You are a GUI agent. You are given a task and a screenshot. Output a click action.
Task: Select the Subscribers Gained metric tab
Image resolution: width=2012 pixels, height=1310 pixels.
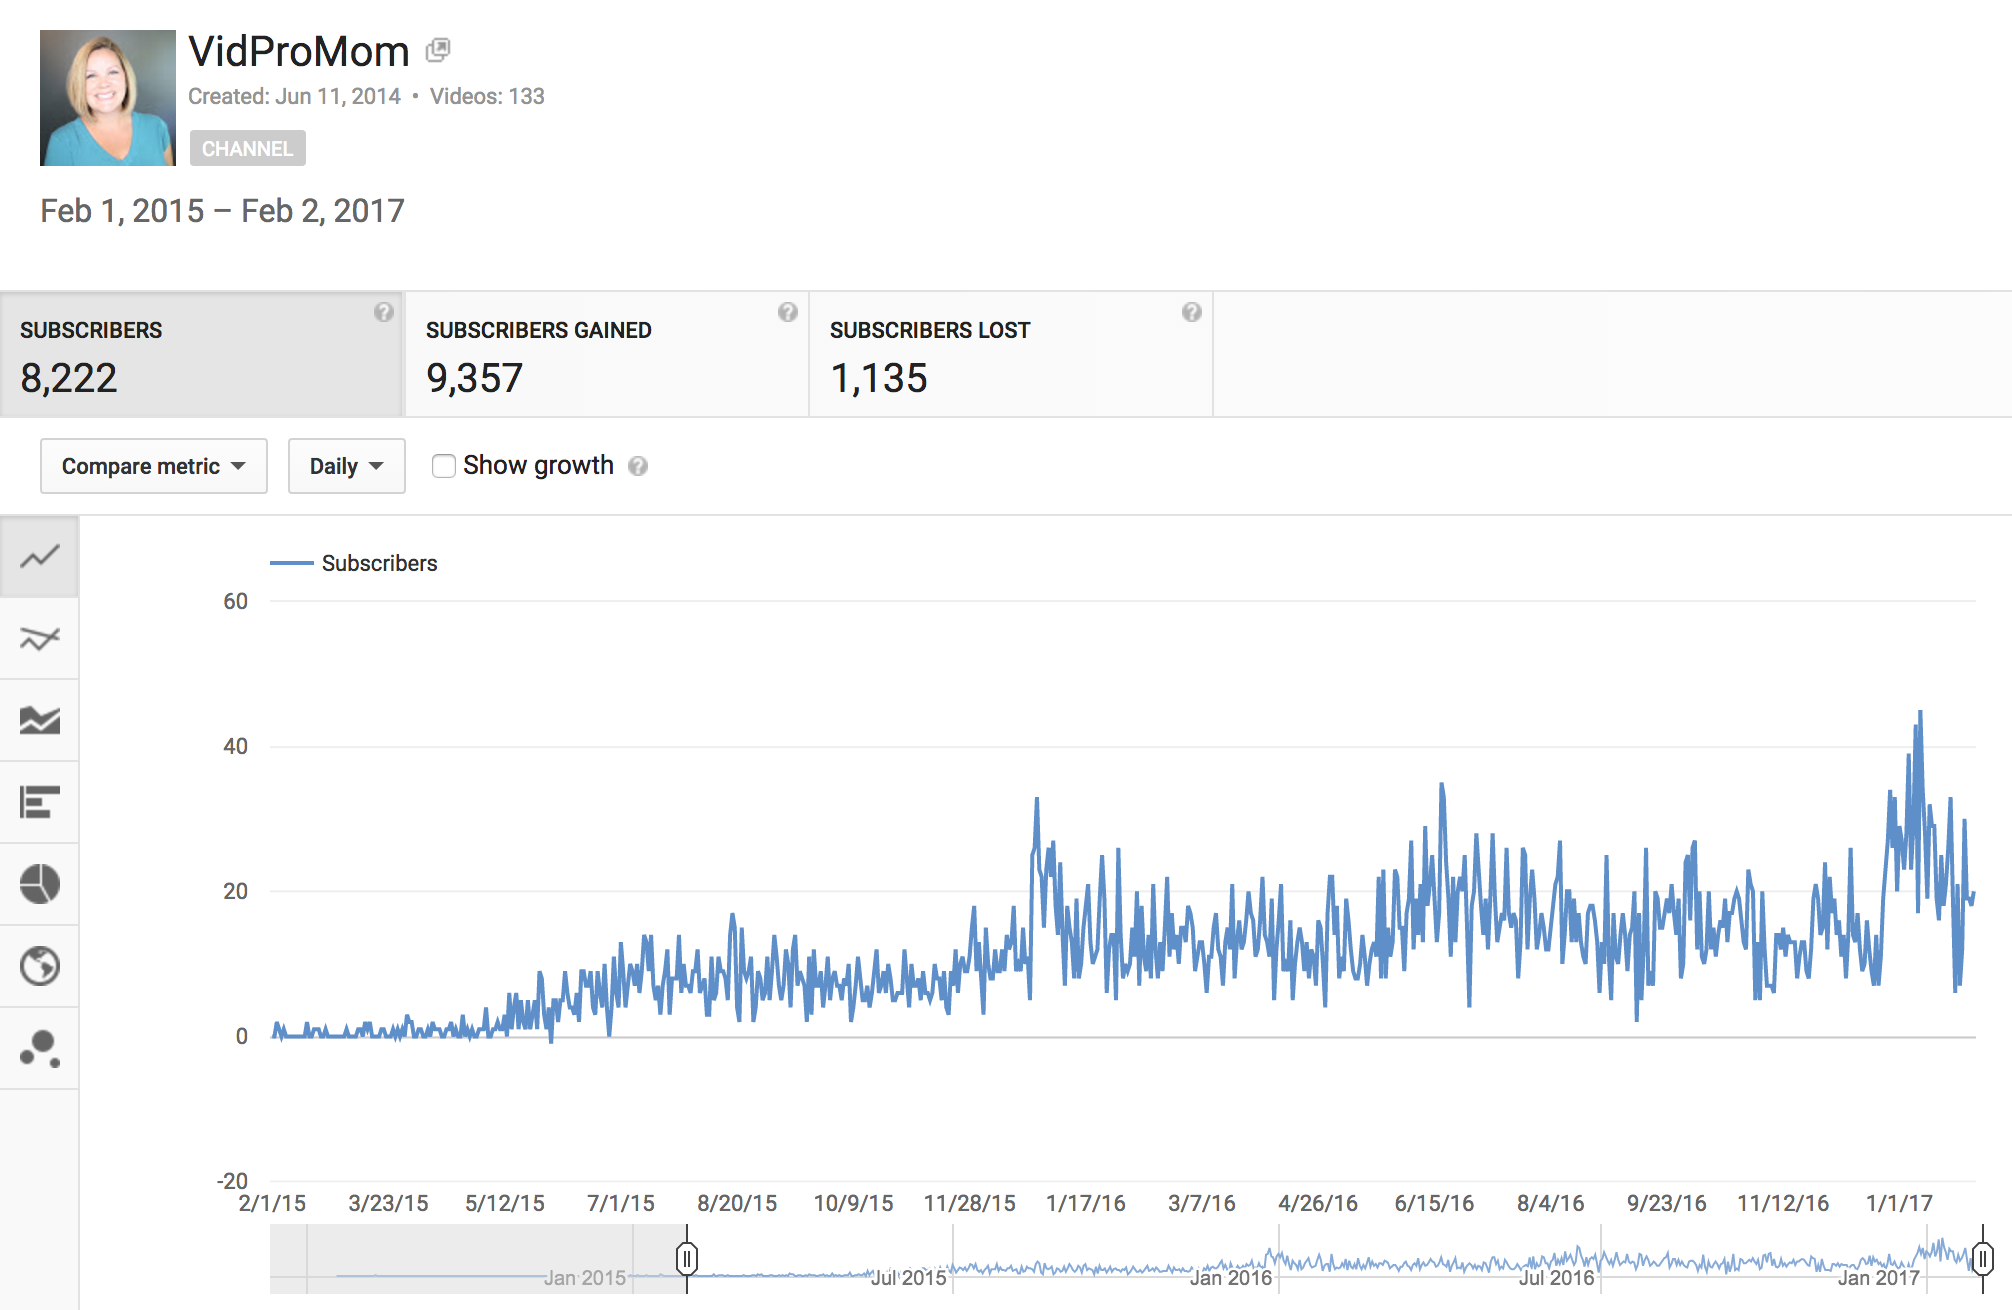click(606, 354)
